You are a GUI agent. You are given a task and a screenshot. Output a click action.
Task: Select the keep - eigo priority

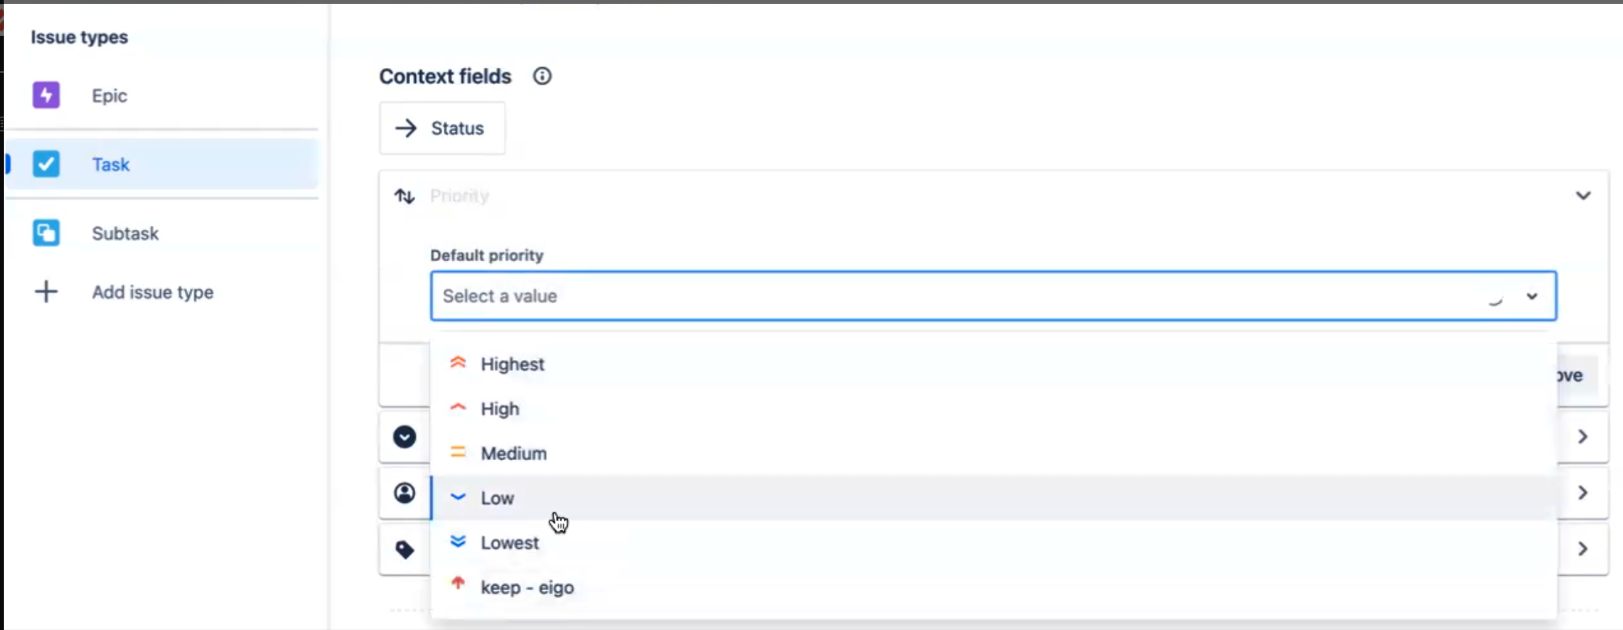point(527,588)
